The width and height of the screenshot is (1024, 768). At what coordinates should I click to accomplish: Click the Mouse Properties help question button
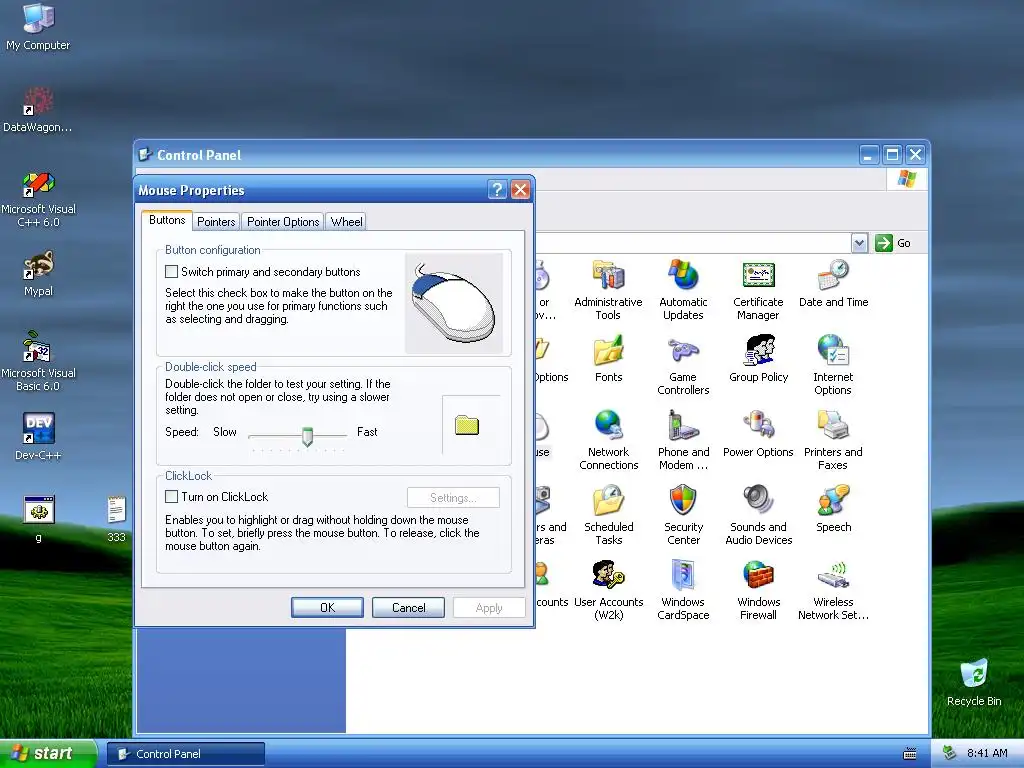(498, 189)
